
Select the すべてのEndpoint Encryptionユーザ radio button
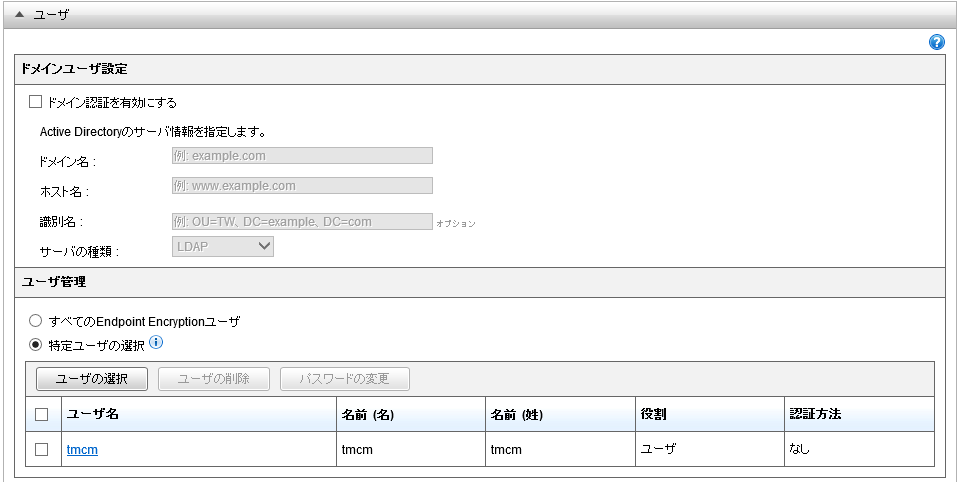point(36,322)
